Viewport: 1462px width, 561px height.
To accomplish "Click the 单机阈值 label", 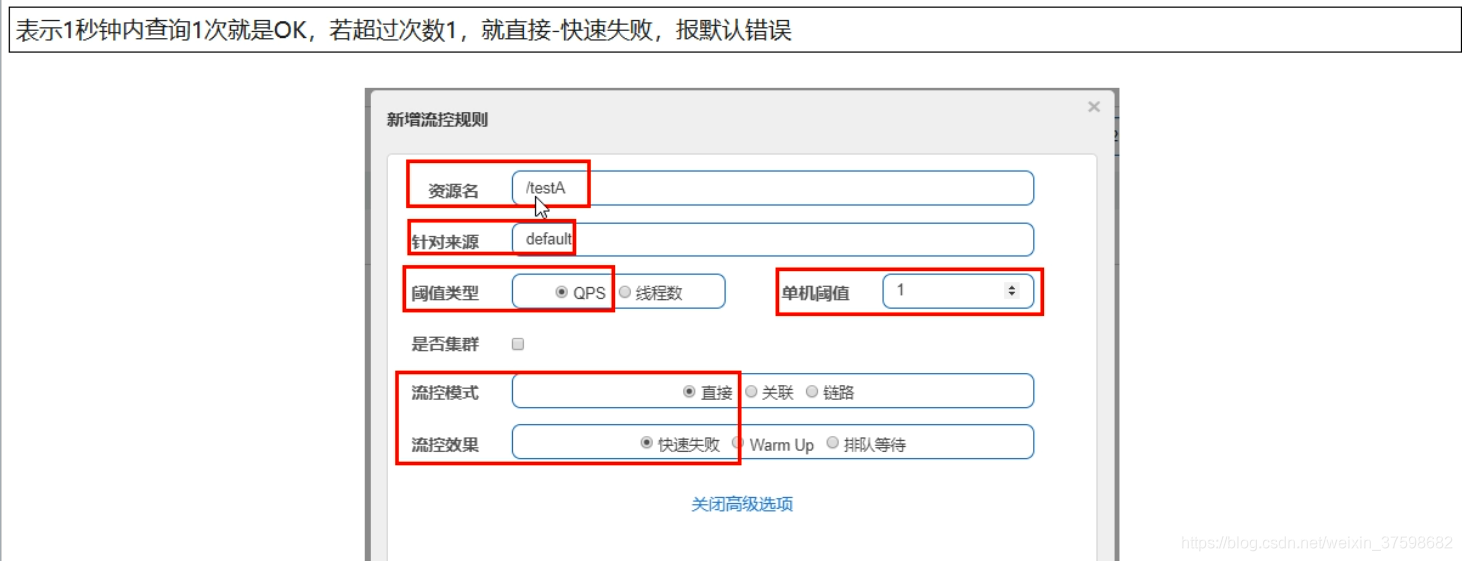I will [815, 293].
